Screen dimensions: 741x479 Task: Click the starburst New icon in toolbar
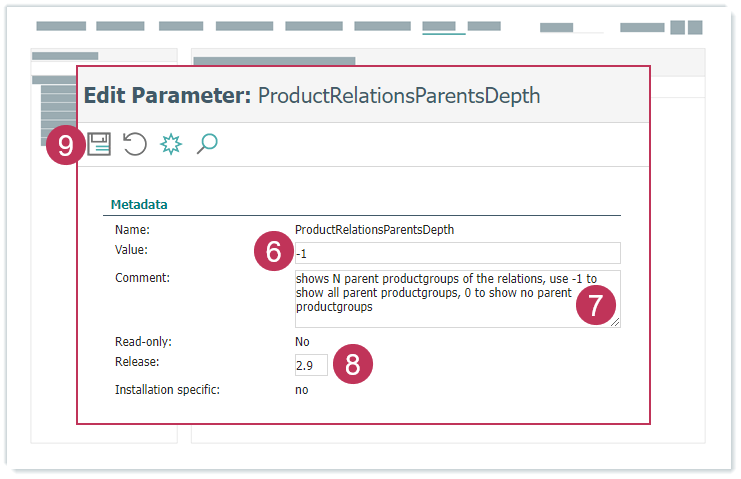click(171, 144)
